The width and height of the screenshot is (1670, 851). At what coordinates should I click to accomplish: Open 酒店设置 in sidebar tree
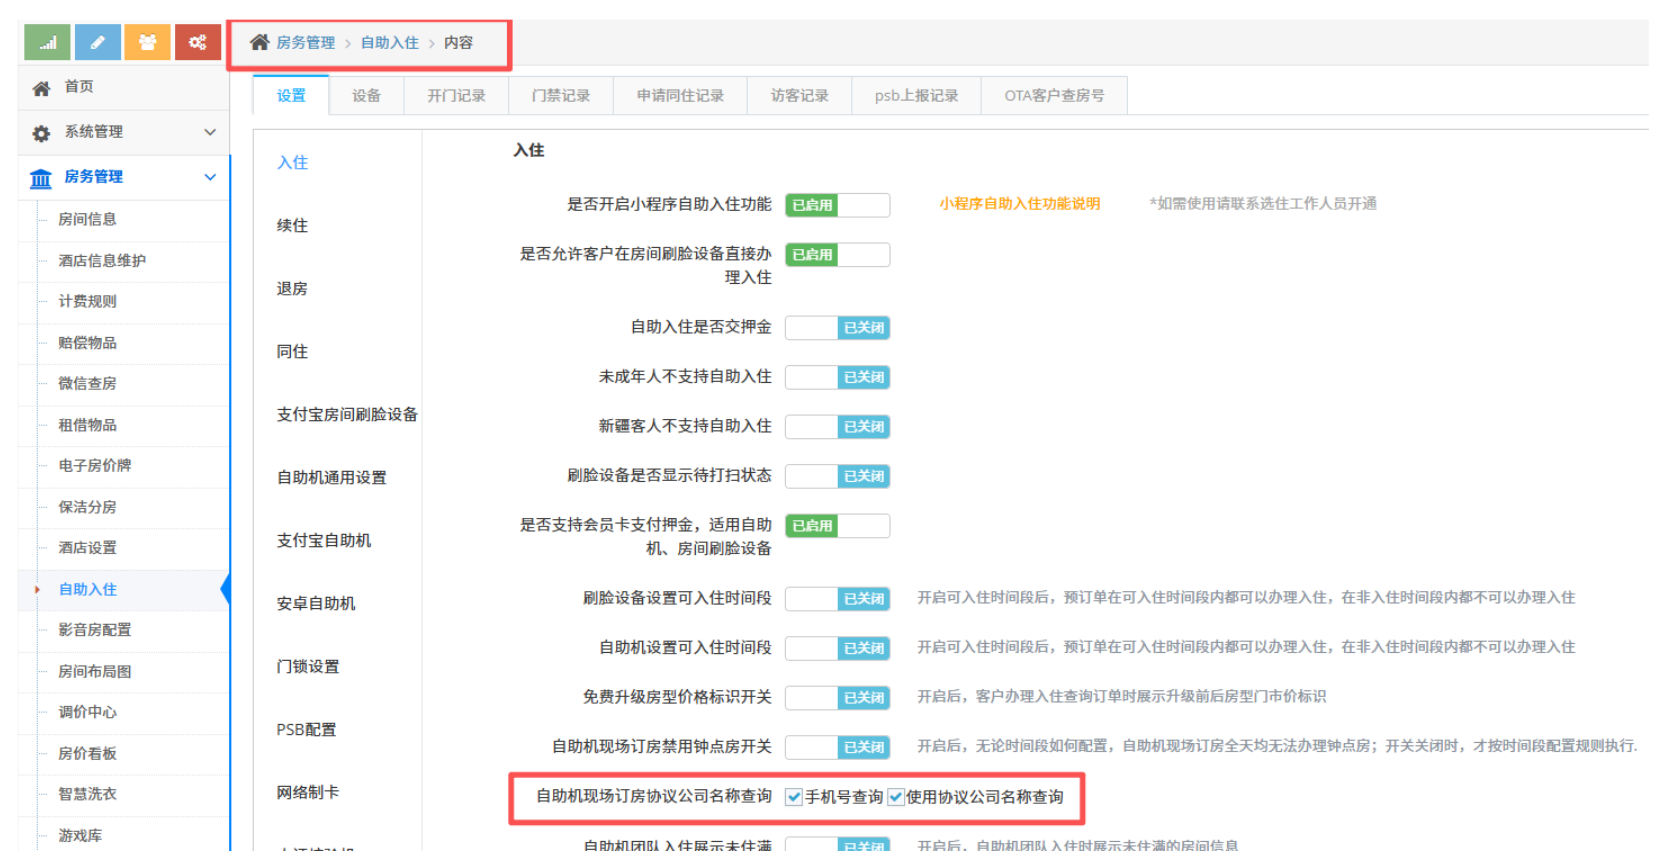[x=87, y=548]
